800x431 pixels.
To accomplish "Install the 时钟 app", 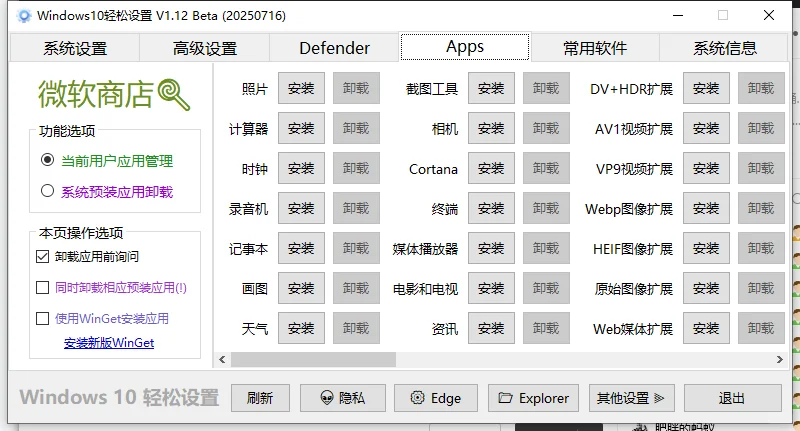I will click(301, 168).
